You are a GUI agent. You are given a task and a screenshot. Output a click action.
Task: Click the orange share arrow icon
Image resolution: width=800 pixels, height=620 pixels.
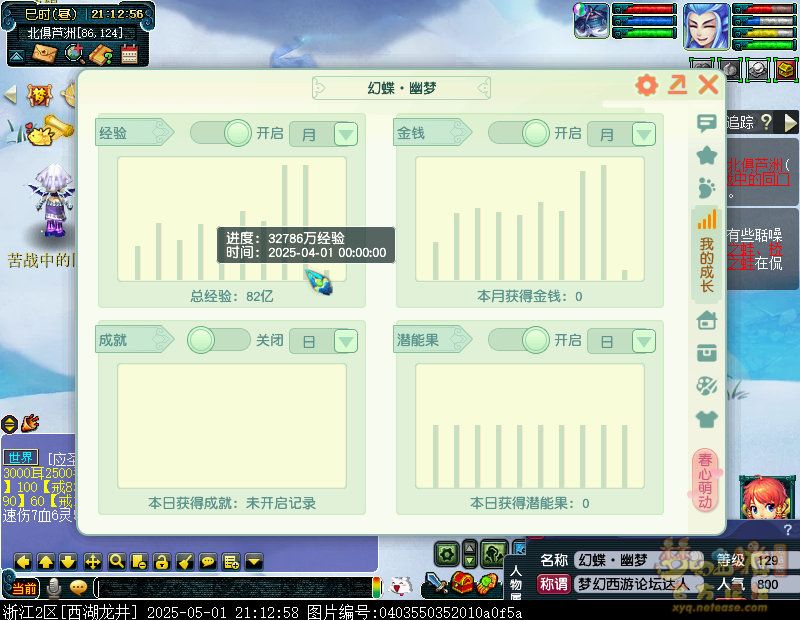678,85
